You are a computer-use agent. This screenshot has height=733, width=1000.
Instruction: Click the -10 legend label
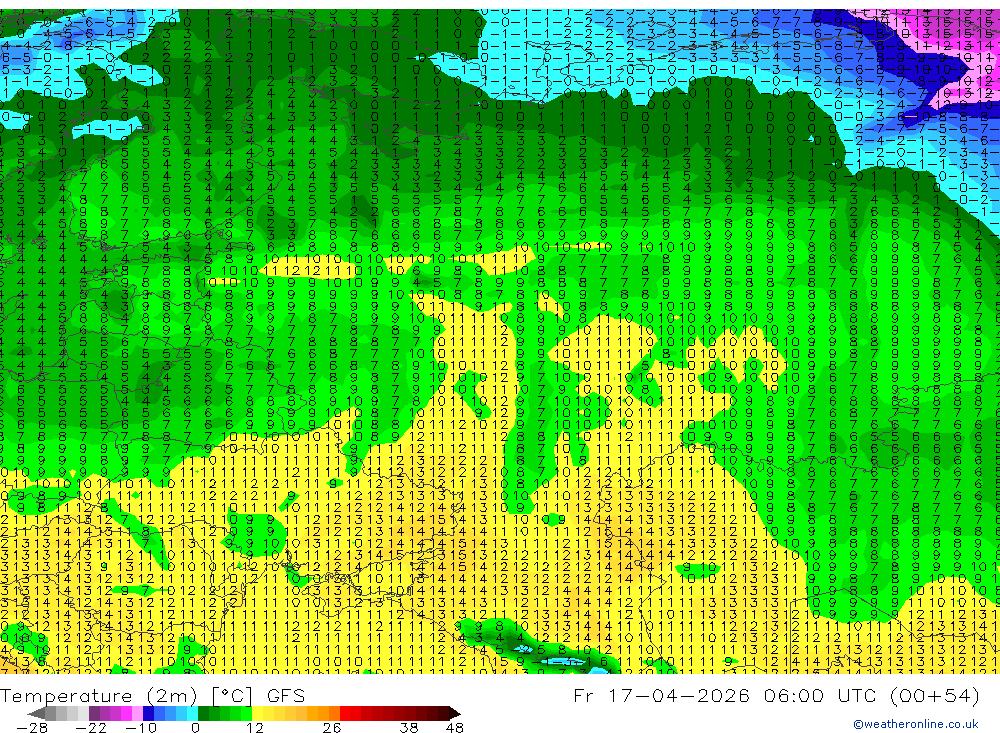pyautogui.click(x=141, y=727)
